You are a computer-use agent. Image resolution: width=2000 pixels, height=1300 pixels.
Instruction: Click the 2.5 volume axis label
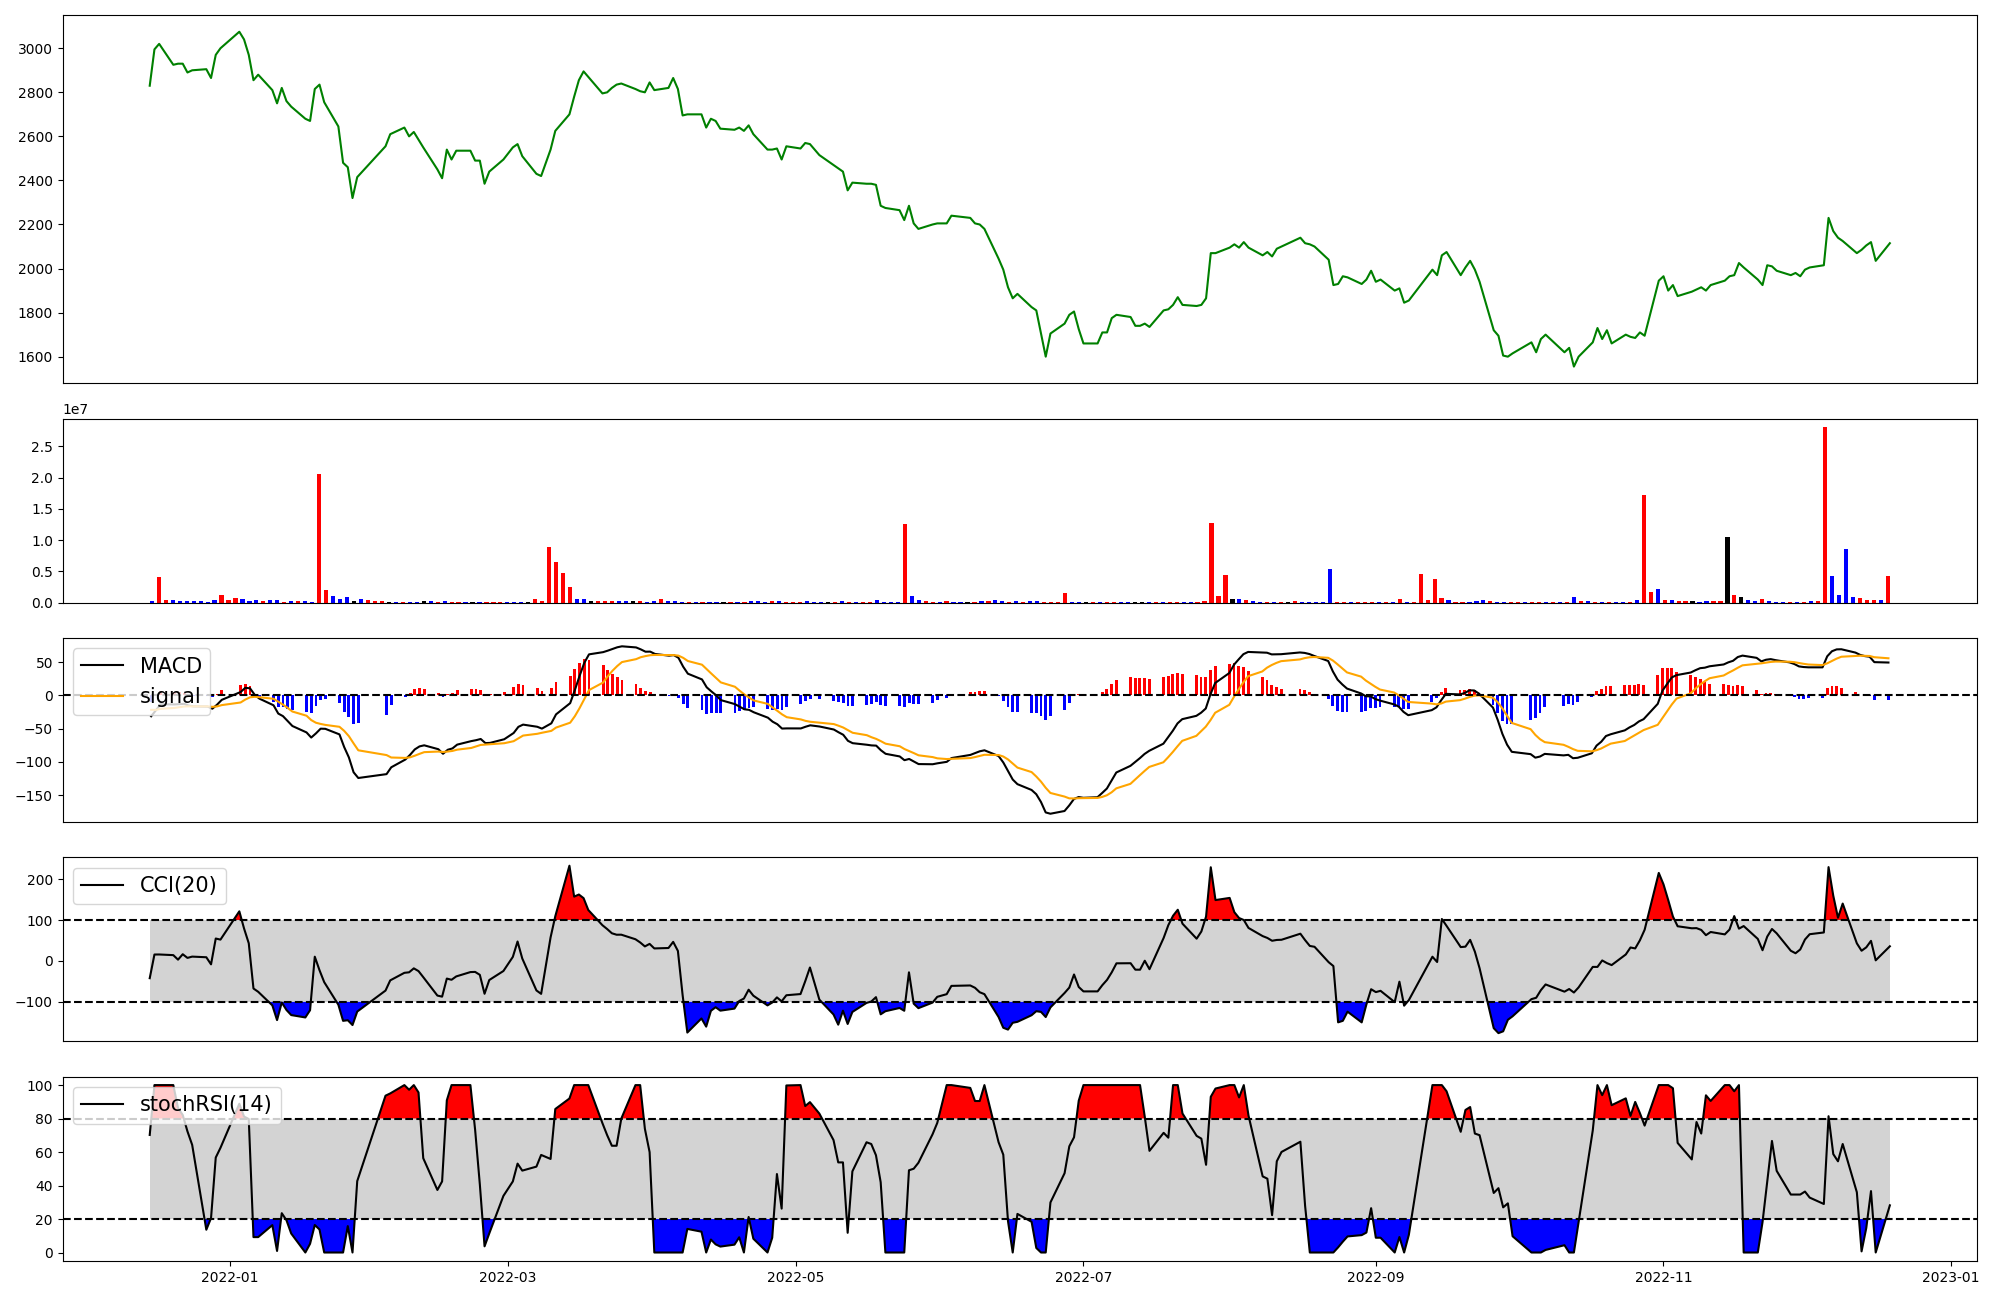tap(43, 447)
